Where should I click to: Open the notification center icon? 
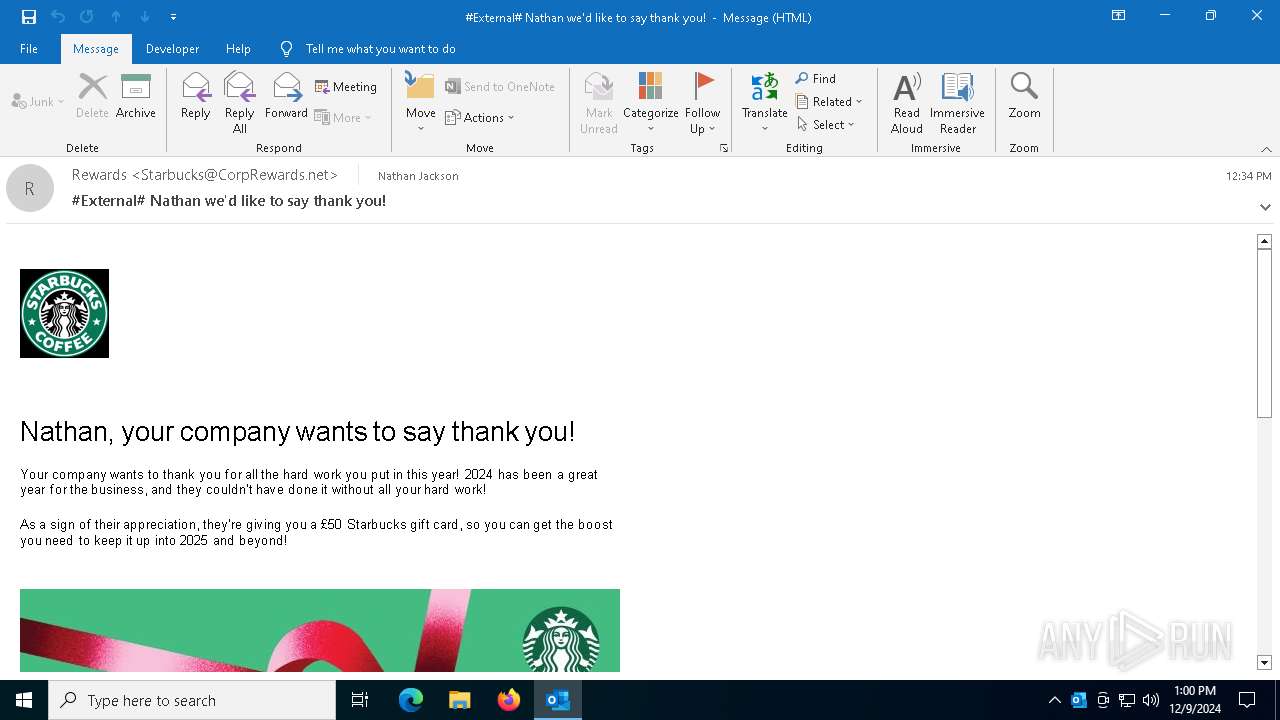coord(1247,700)
